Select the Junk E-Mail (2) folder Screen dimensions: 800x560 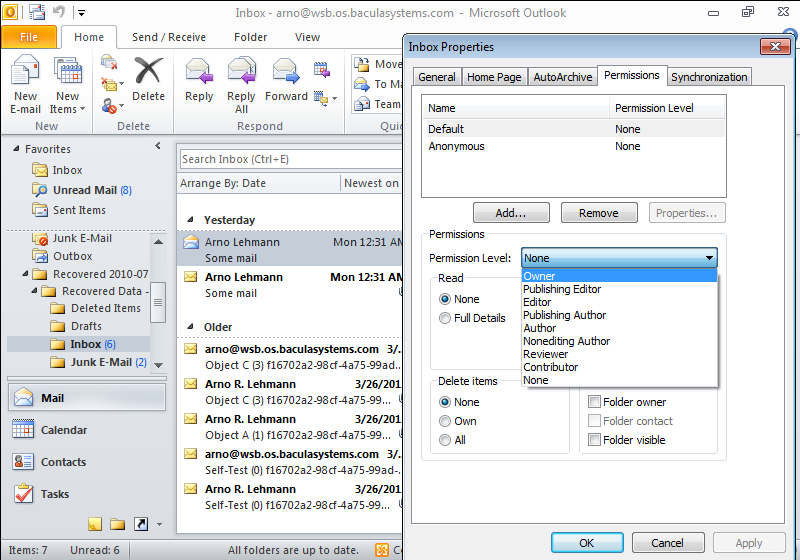[x=108, y=362]
